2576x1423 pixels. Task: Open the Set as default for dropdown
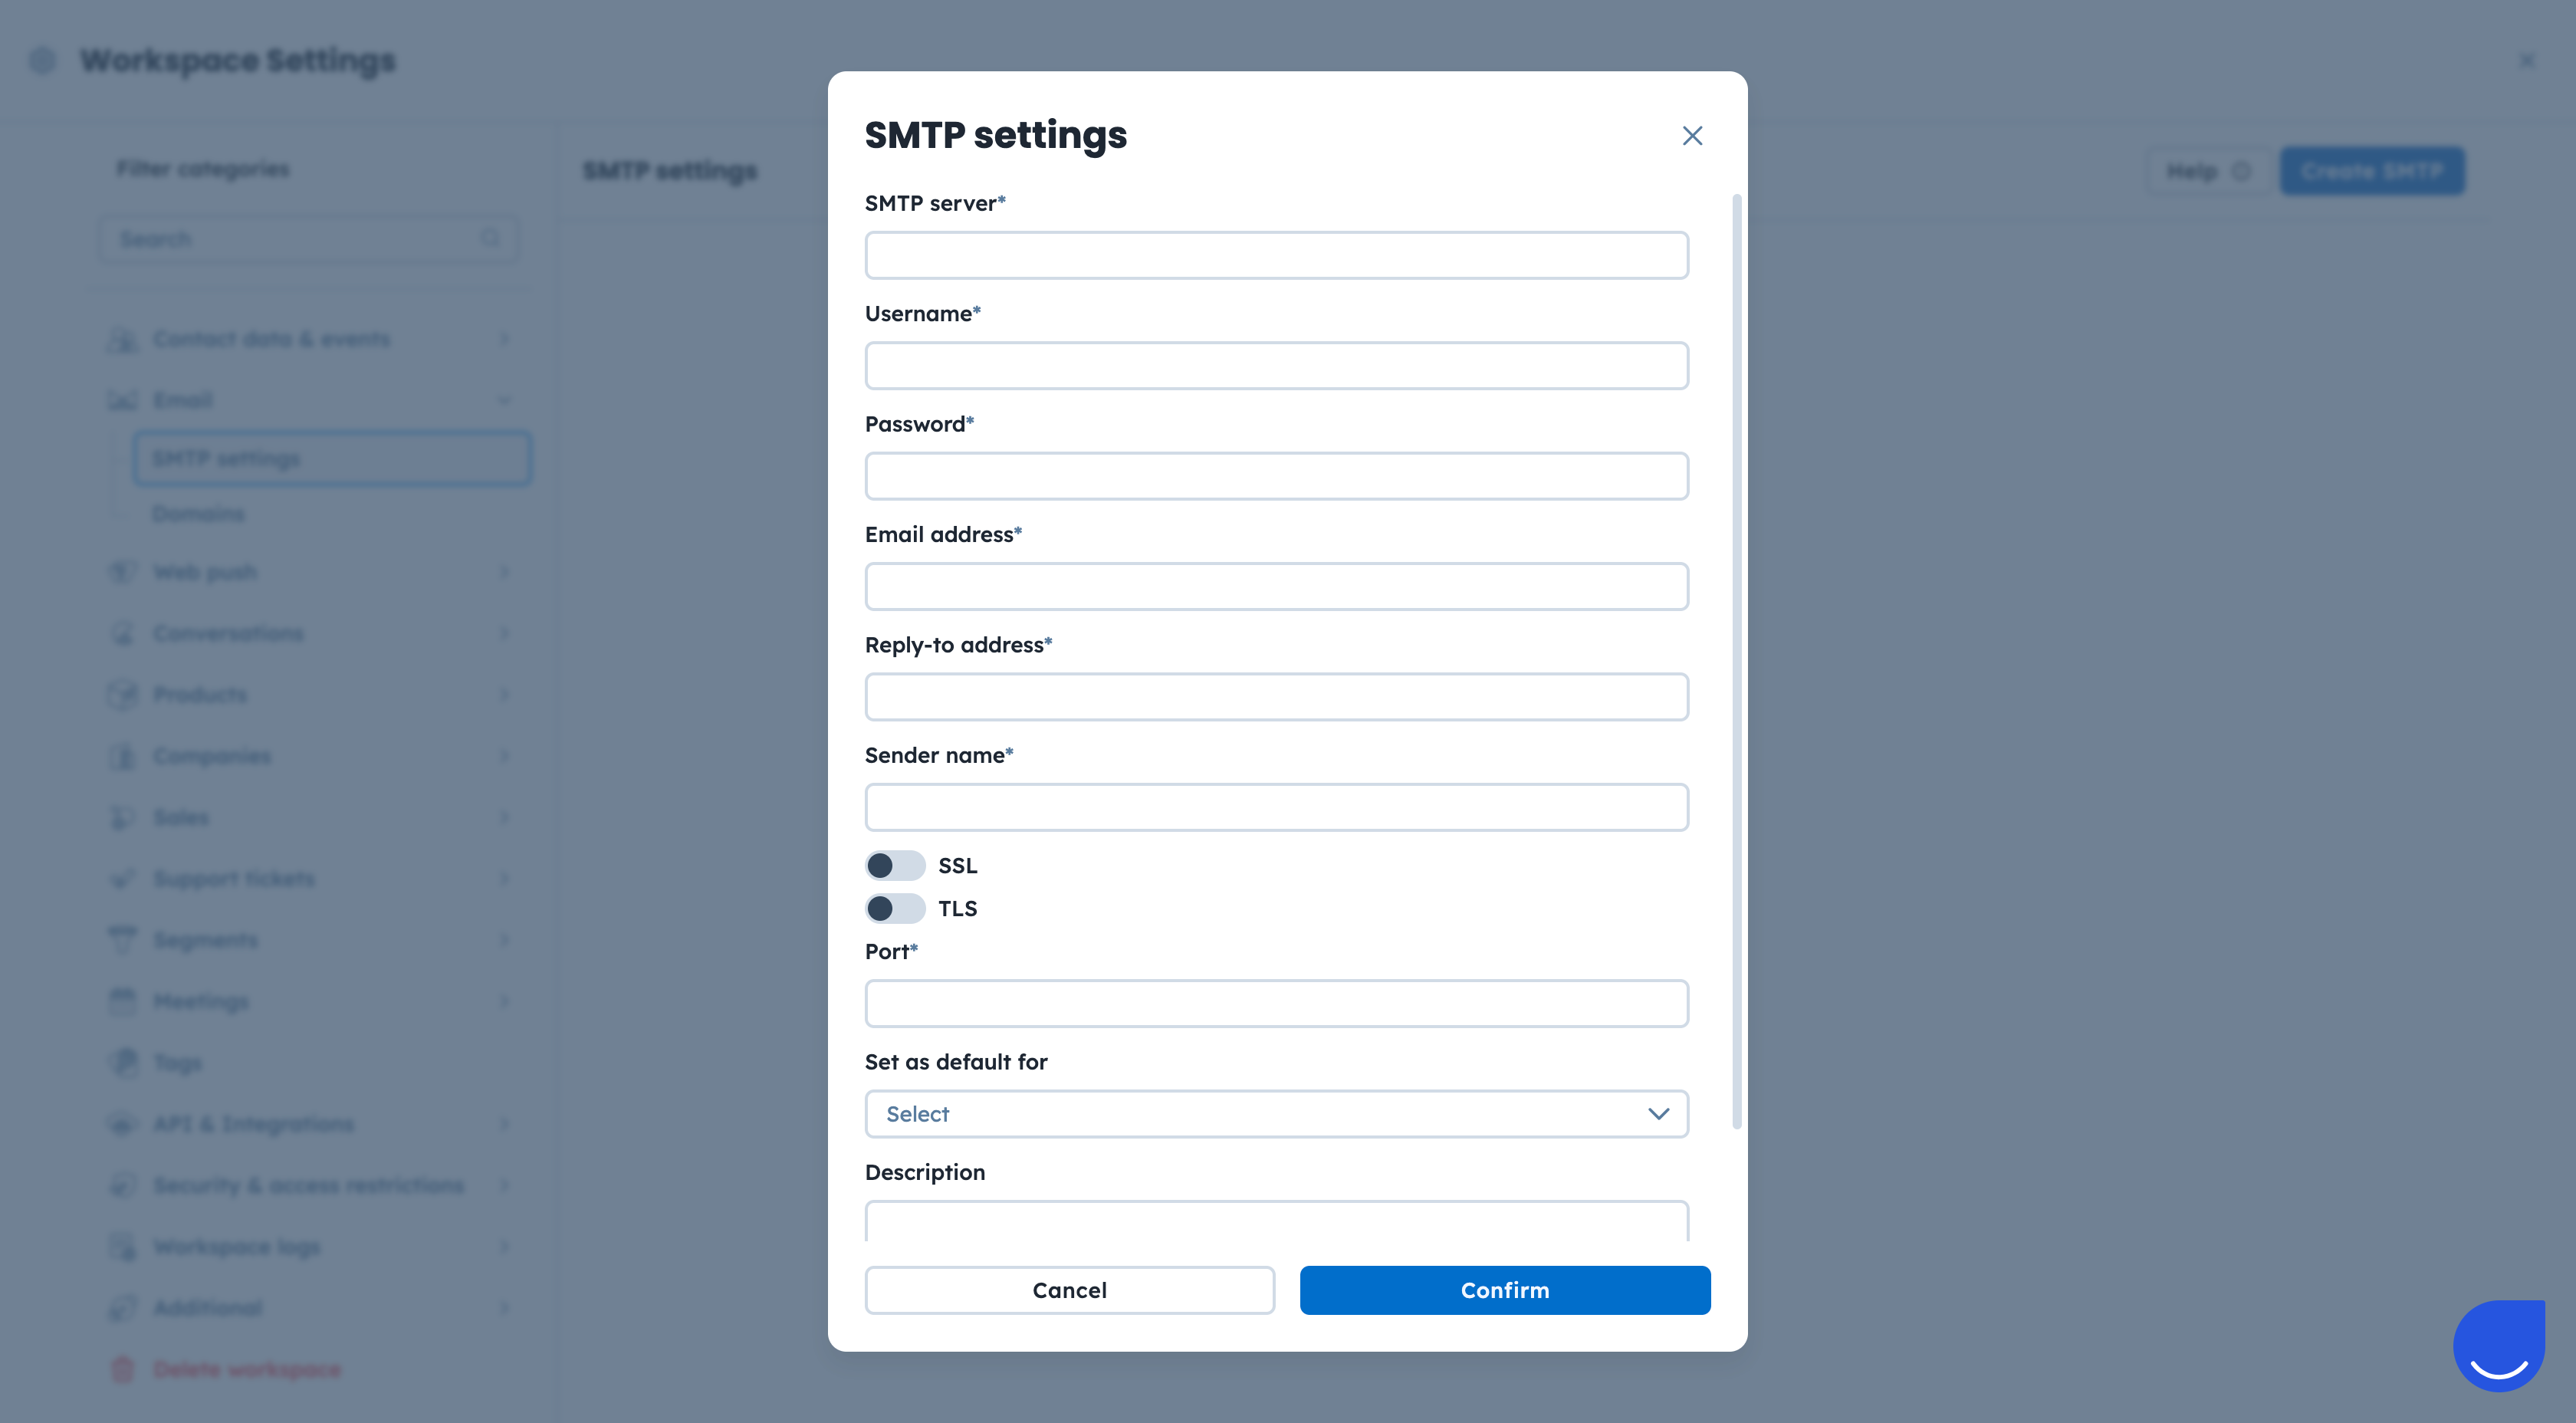tap(1276, 1114)
